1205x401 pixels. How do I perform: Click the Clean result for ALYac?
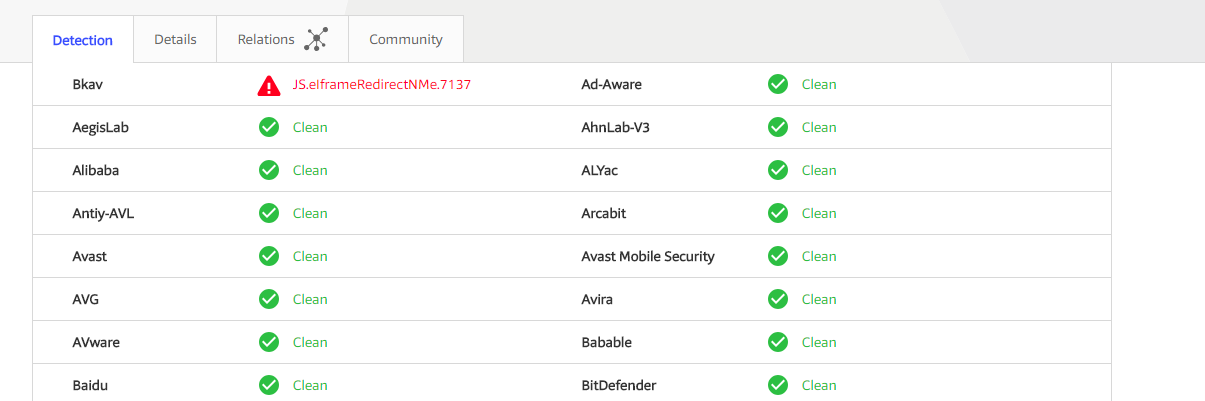(819, 170)
